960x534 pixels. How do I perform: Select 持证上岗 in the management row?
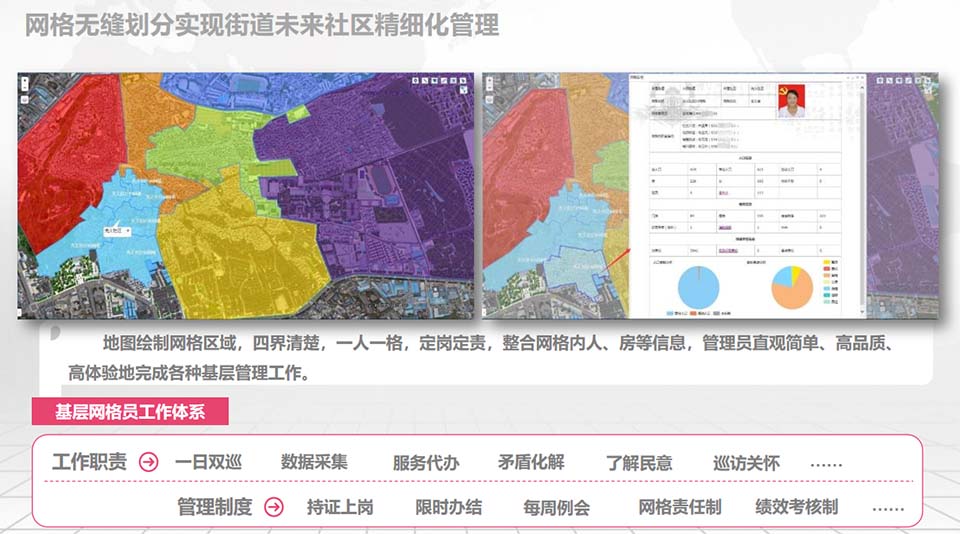pyautogui.click(x=340, y=507)
